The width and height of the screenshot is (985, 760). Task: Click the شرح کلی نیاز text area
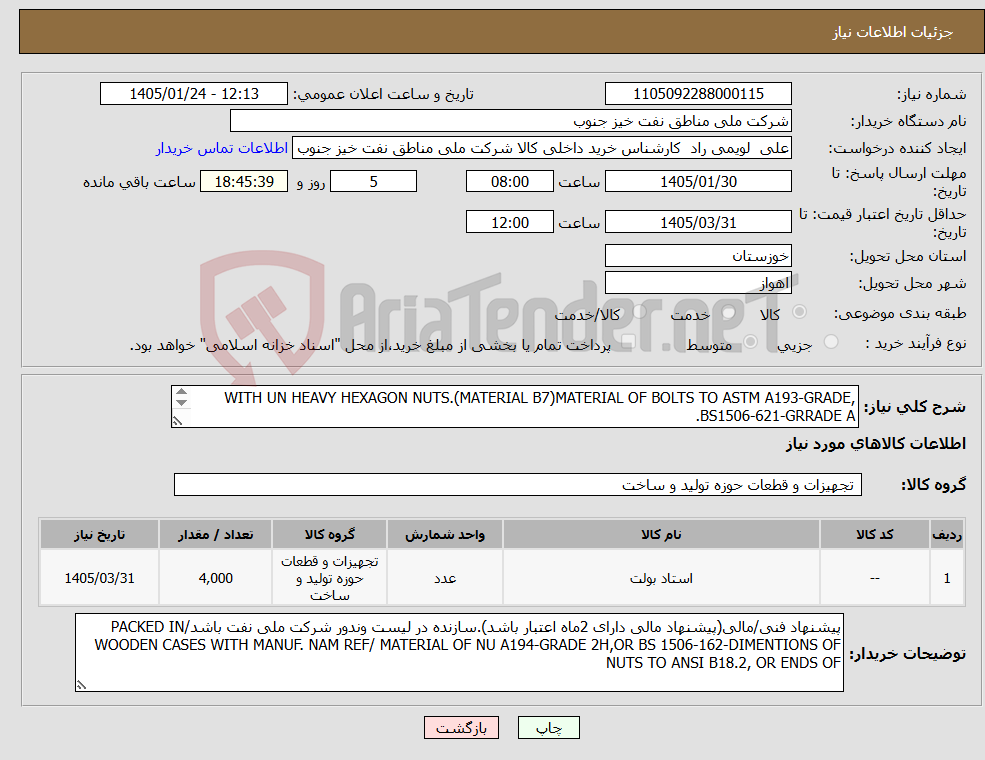(x=514, y=407)
